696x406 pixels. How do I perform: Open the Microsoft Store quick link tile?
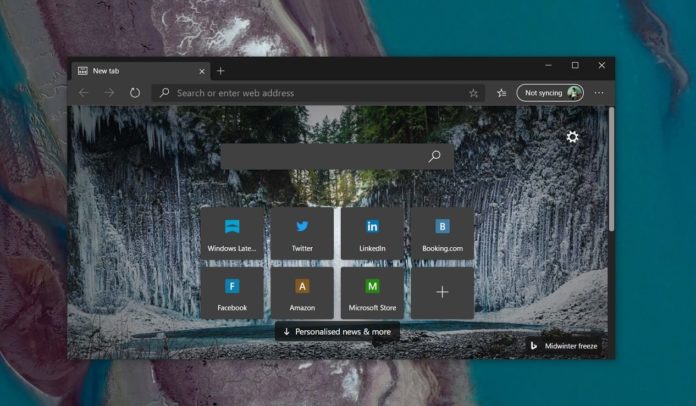click(x=372, y=292)
